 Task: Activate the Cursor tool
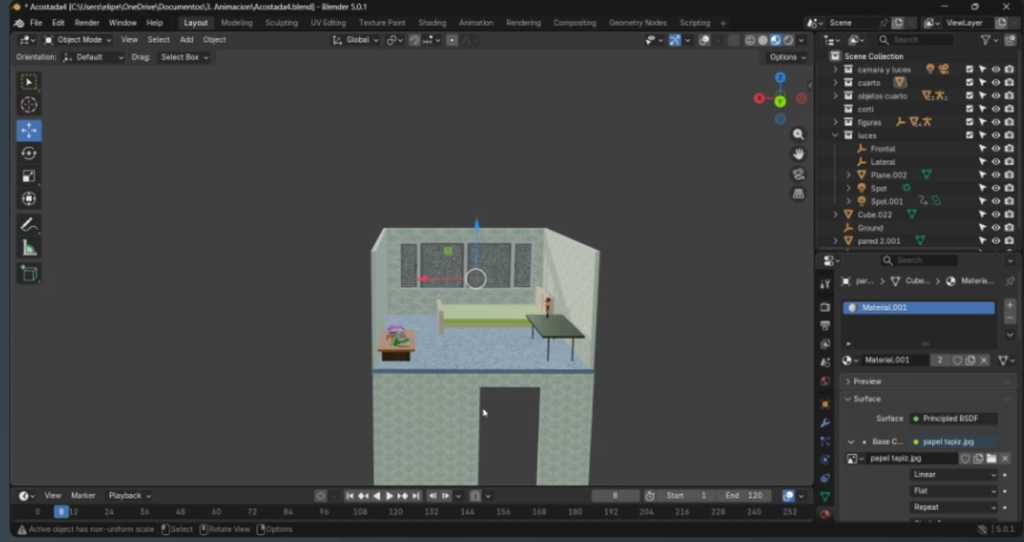pos(29,105)
